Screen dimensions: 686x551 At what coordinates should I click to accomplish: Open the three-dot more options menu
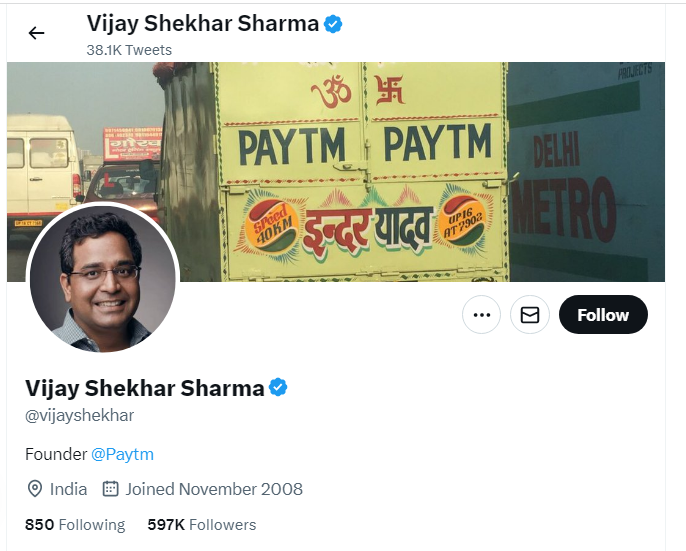(481, 315)
